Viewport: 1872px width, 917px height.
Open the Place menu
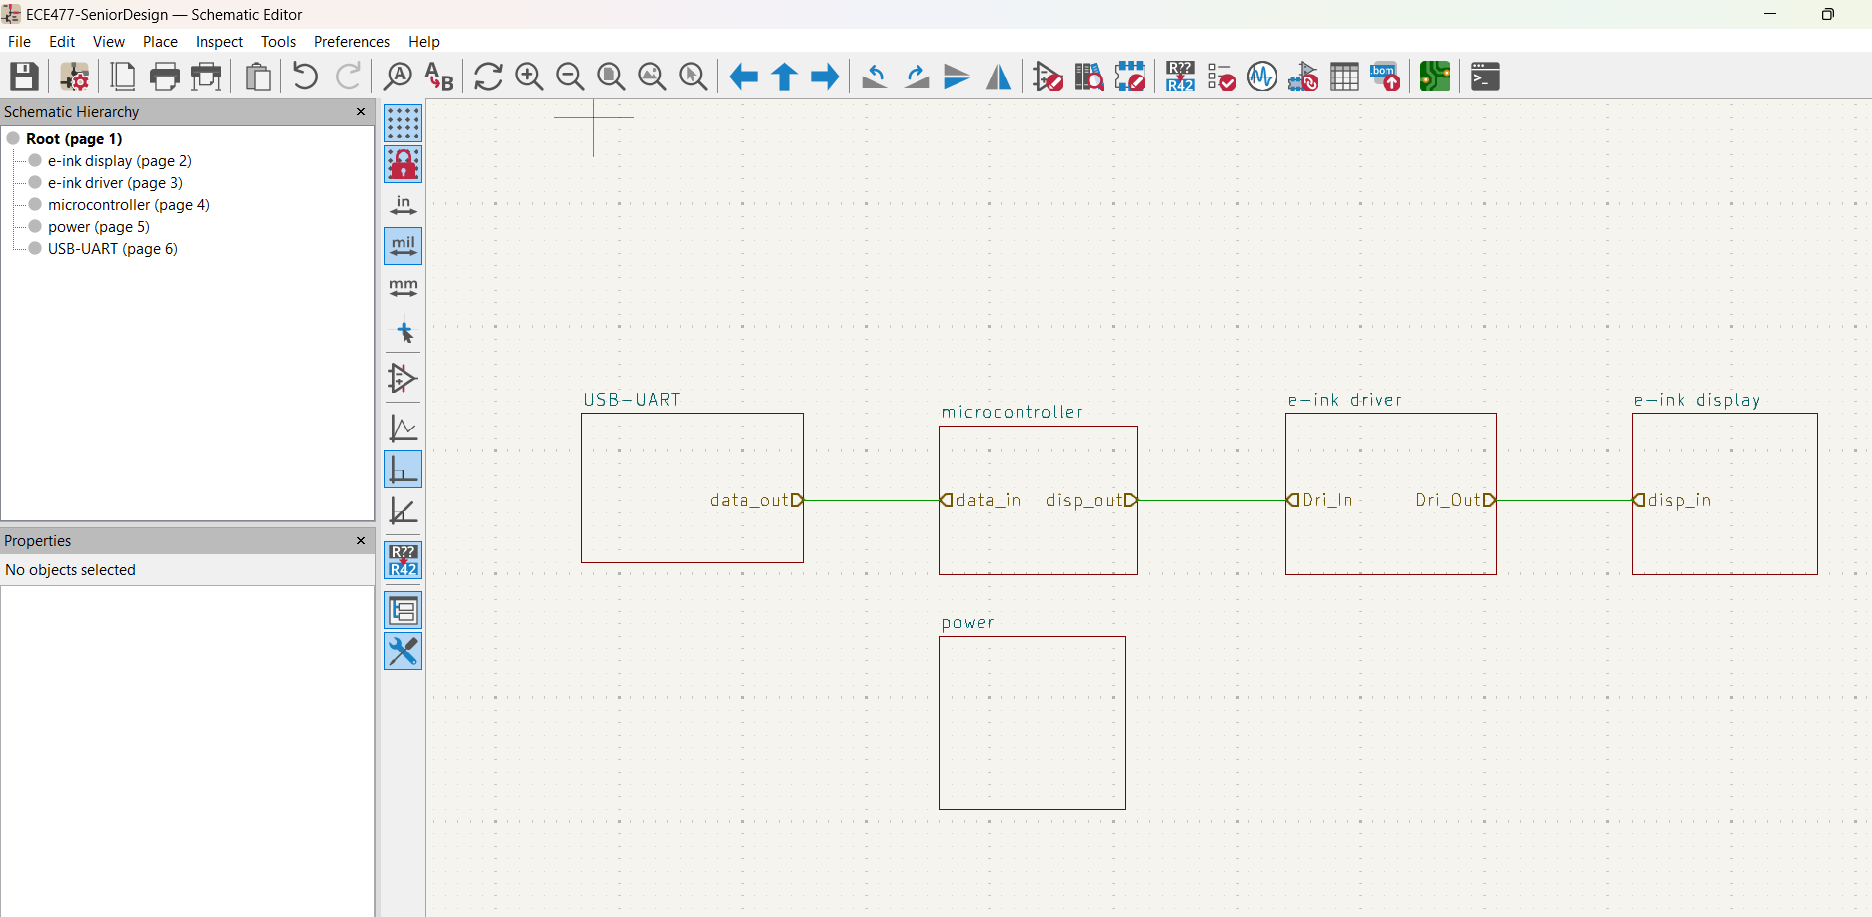pos(160,42)
